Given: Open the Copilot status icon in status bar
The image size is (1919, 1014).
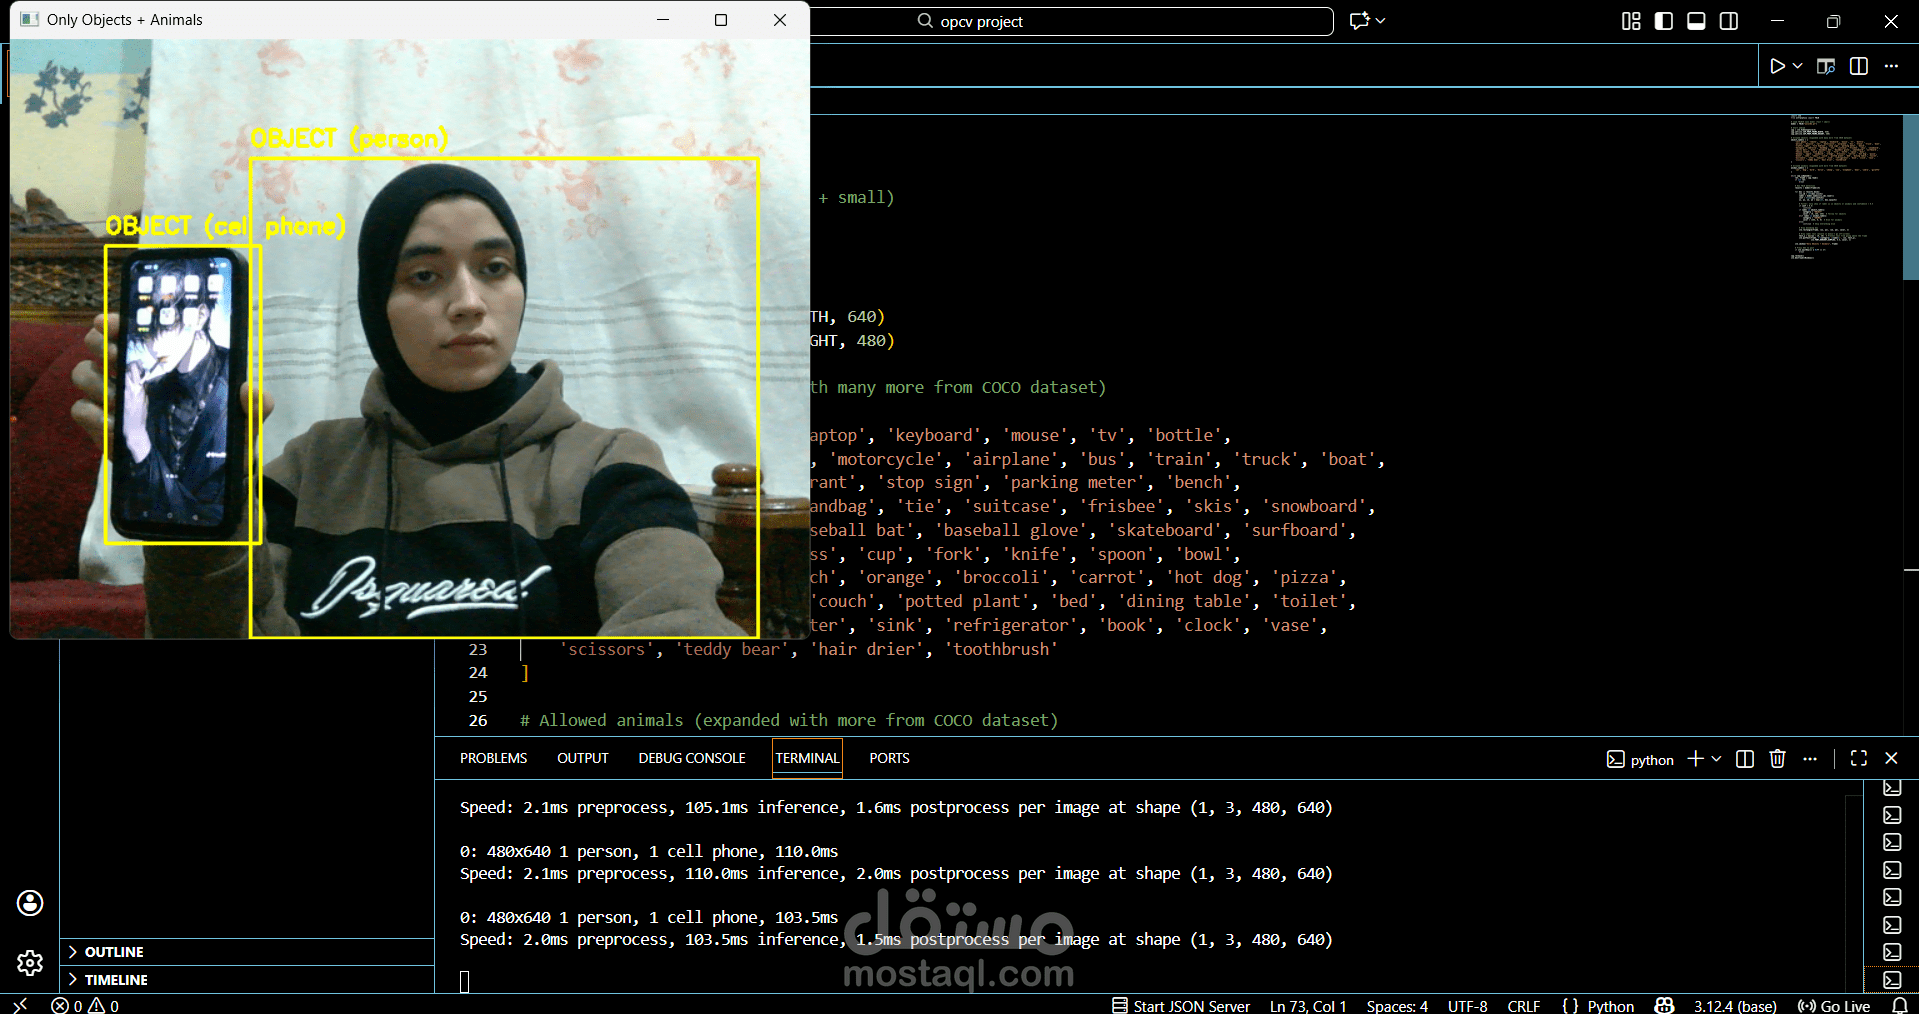Looking at the screenshot, I should tap(1664, 1006).
